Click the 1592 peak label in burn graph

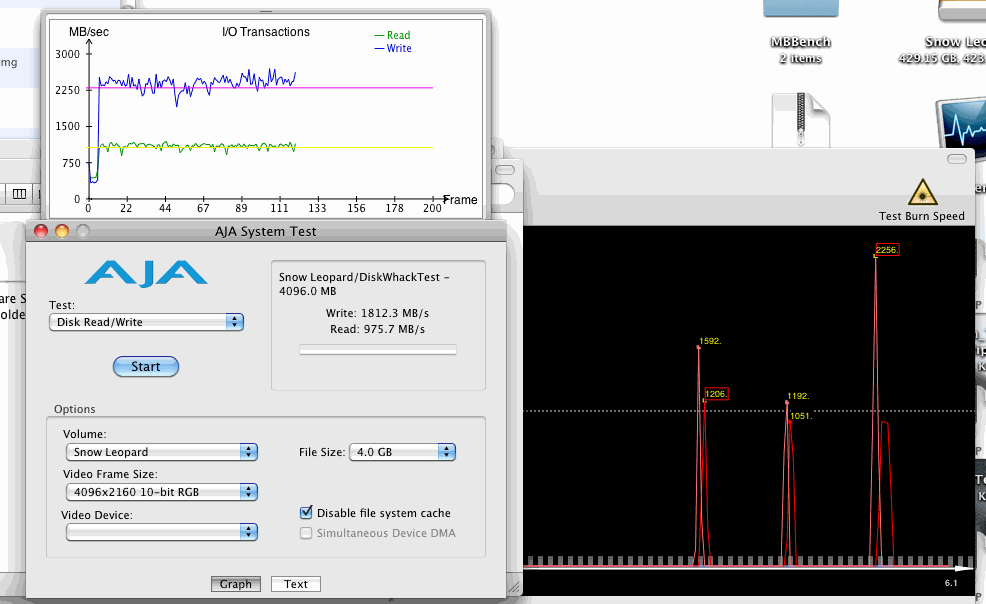click(x=710, y=341)
